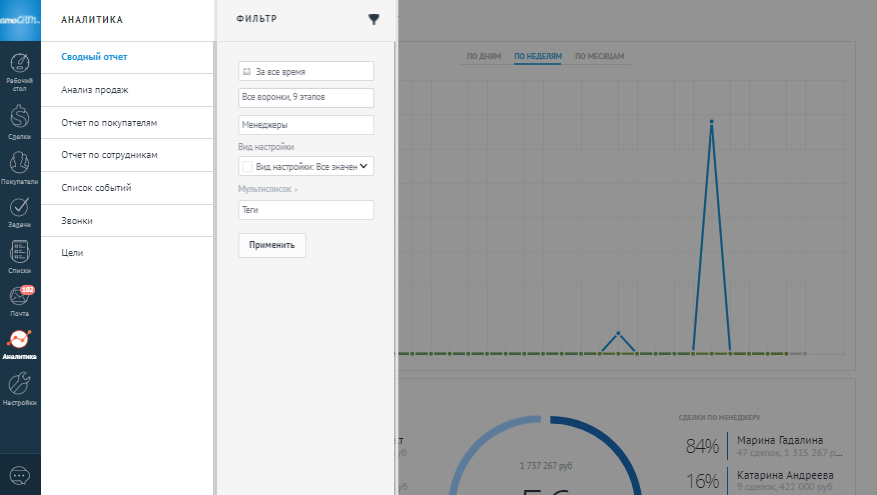Expand the Вид настройки dropdown arrow
Image resolution: width=877 pixels, height=495 pixels.
(x=364, y=166)
